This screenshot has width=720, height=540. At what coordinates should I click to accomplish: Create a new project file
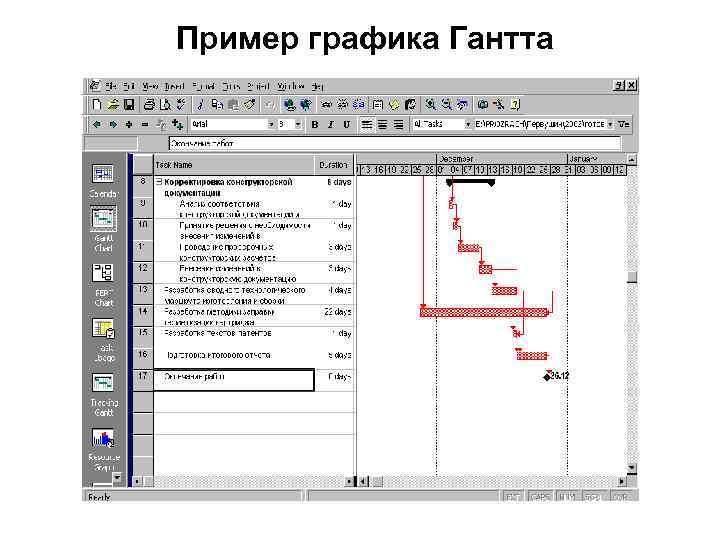(x=96, y=105)
